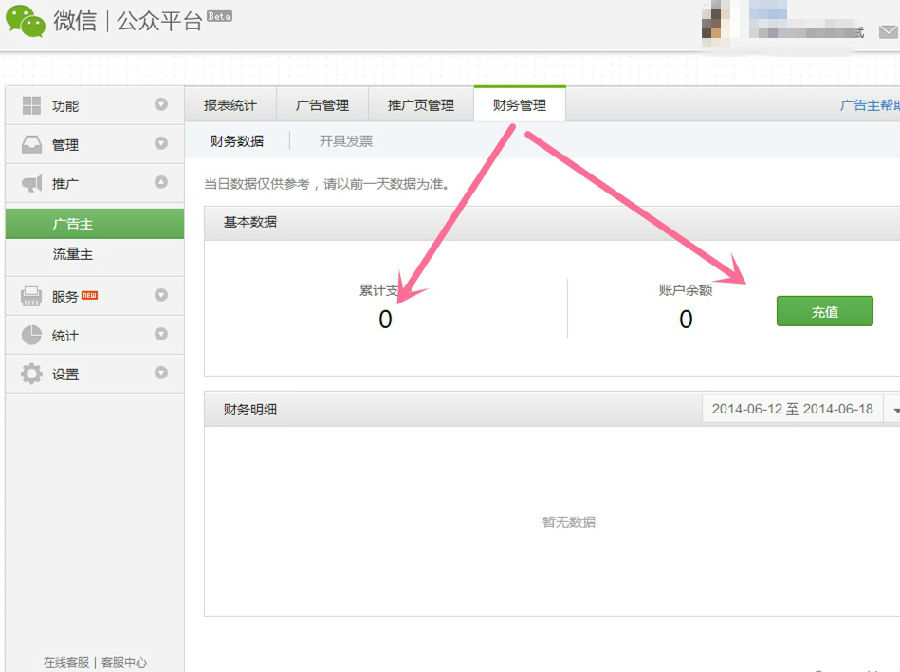Expand the 管理 section arrow
The height and width of the screenshot is (672, 900).
pyautogui.click(x=161, y=144)
